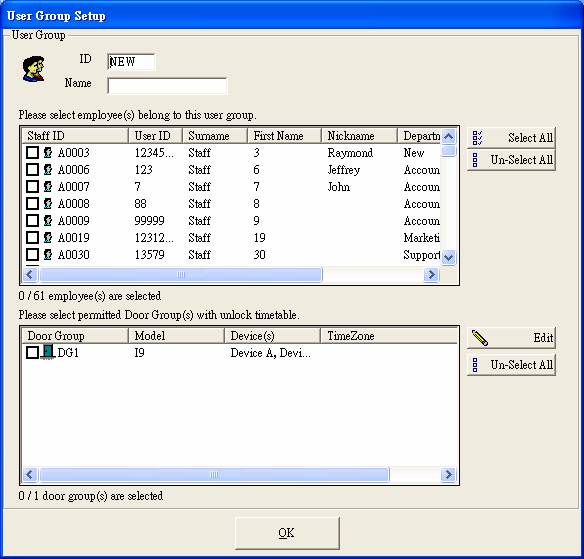This screenshot has width=584, height=559.
Task: Click employee list scroll down arrow
Action: [448, 257]
